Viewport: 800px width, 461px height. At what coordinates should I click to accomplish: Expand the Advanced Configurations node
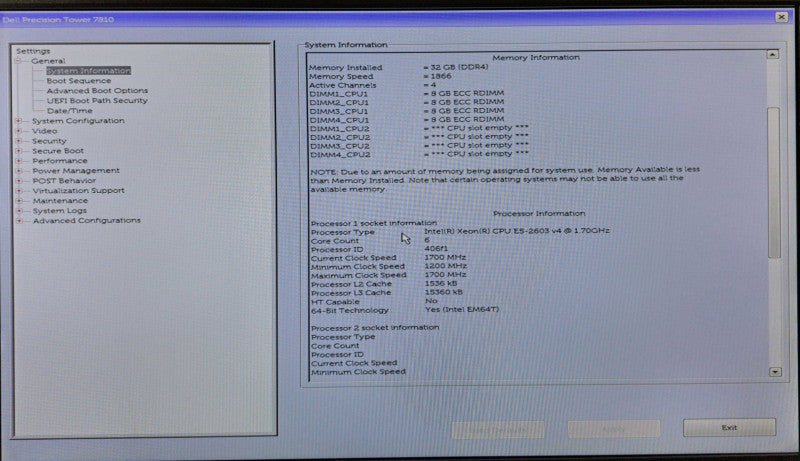point(19,221)
